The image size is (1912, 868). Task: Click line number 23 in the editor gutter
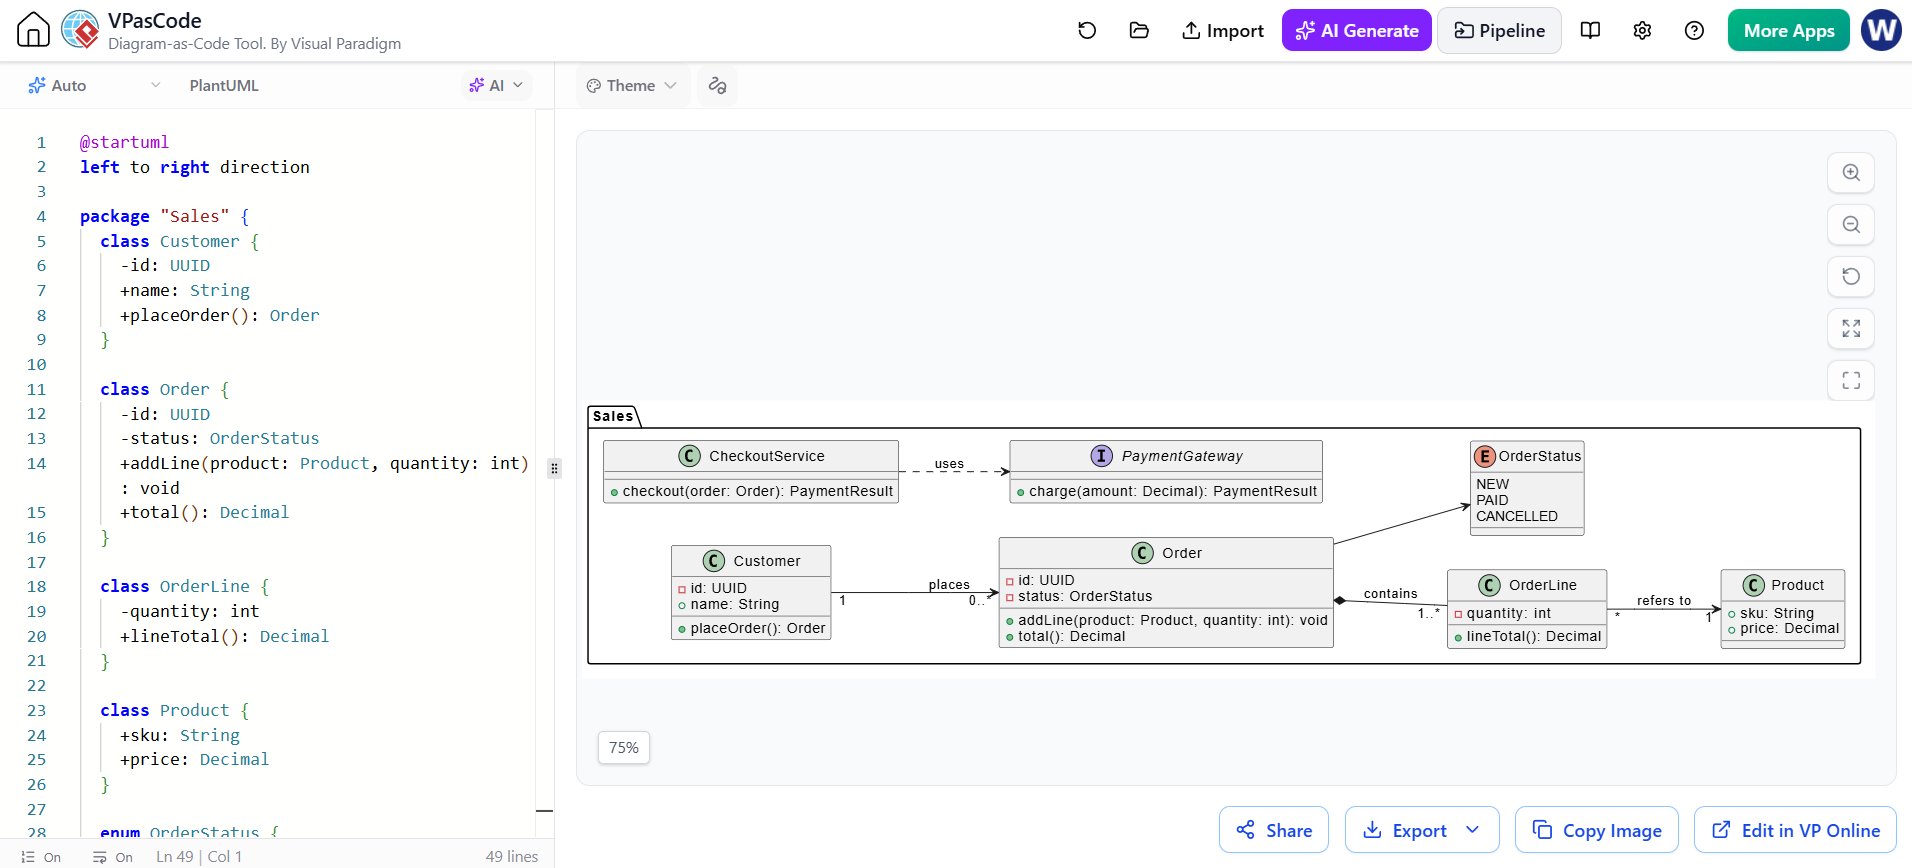(37, 710)
